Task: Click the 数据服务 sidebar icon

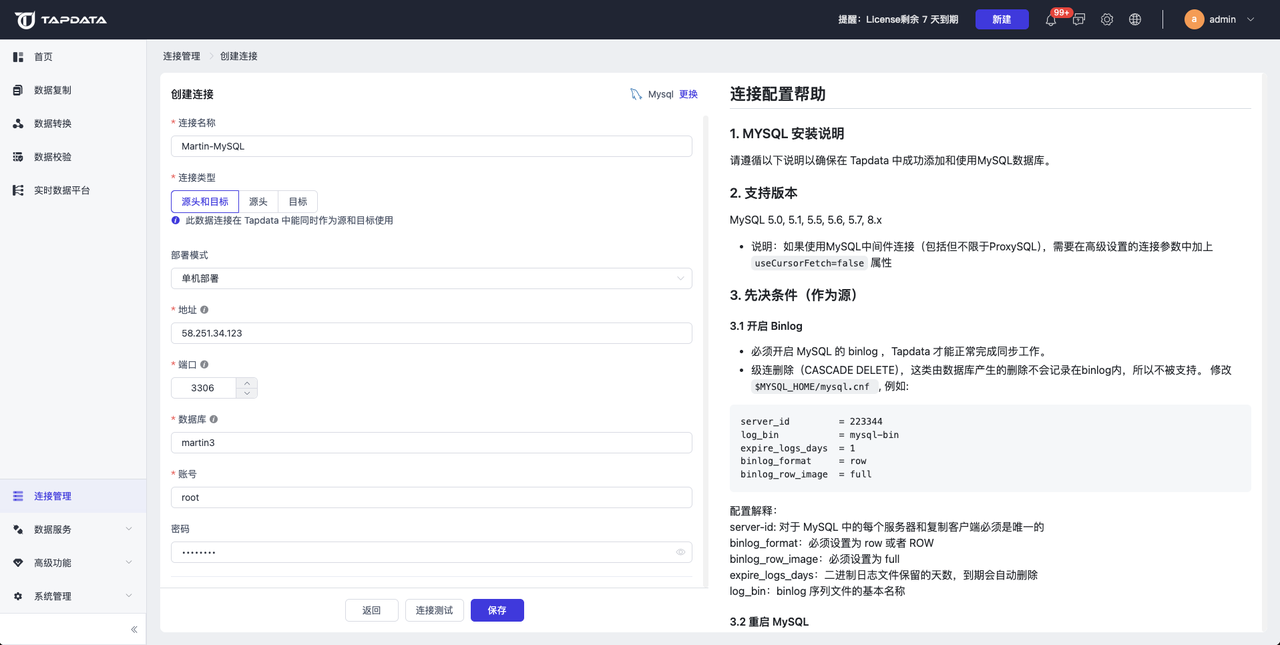Action: [18, 529]
